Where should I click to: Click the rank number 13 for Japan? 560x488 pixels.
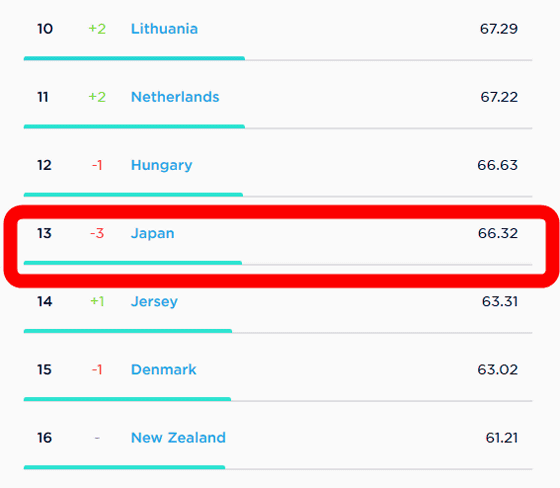(x=45, y=233)
